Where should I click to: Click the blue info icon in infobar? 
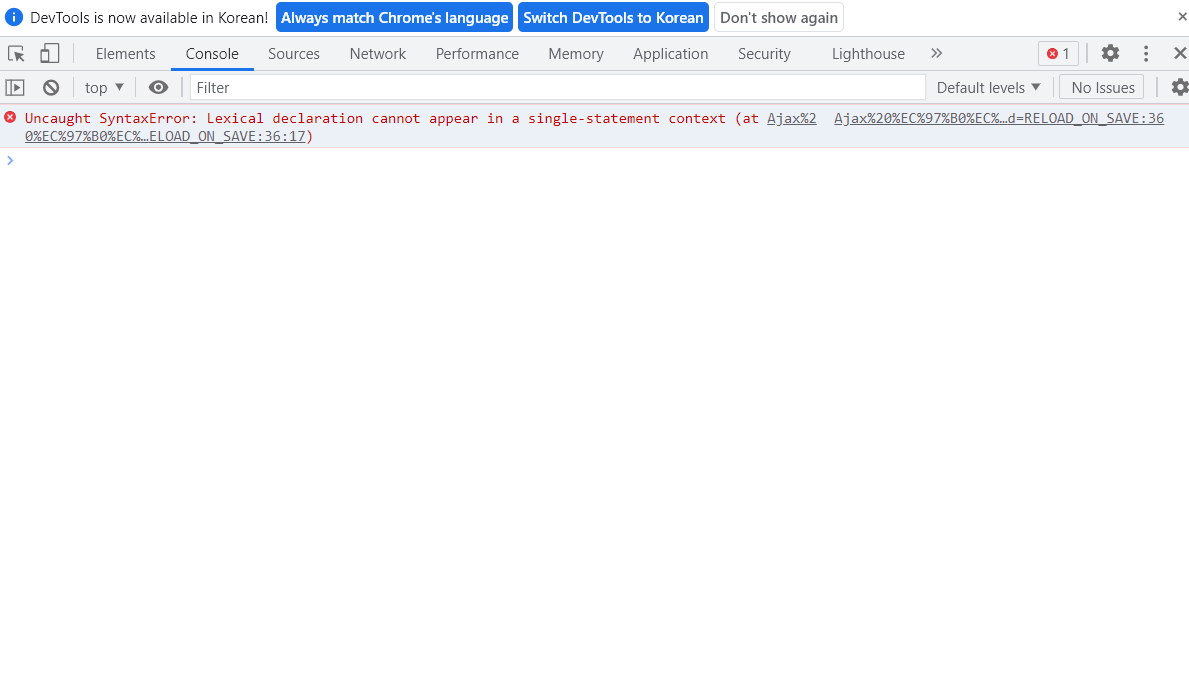(14, 17)
